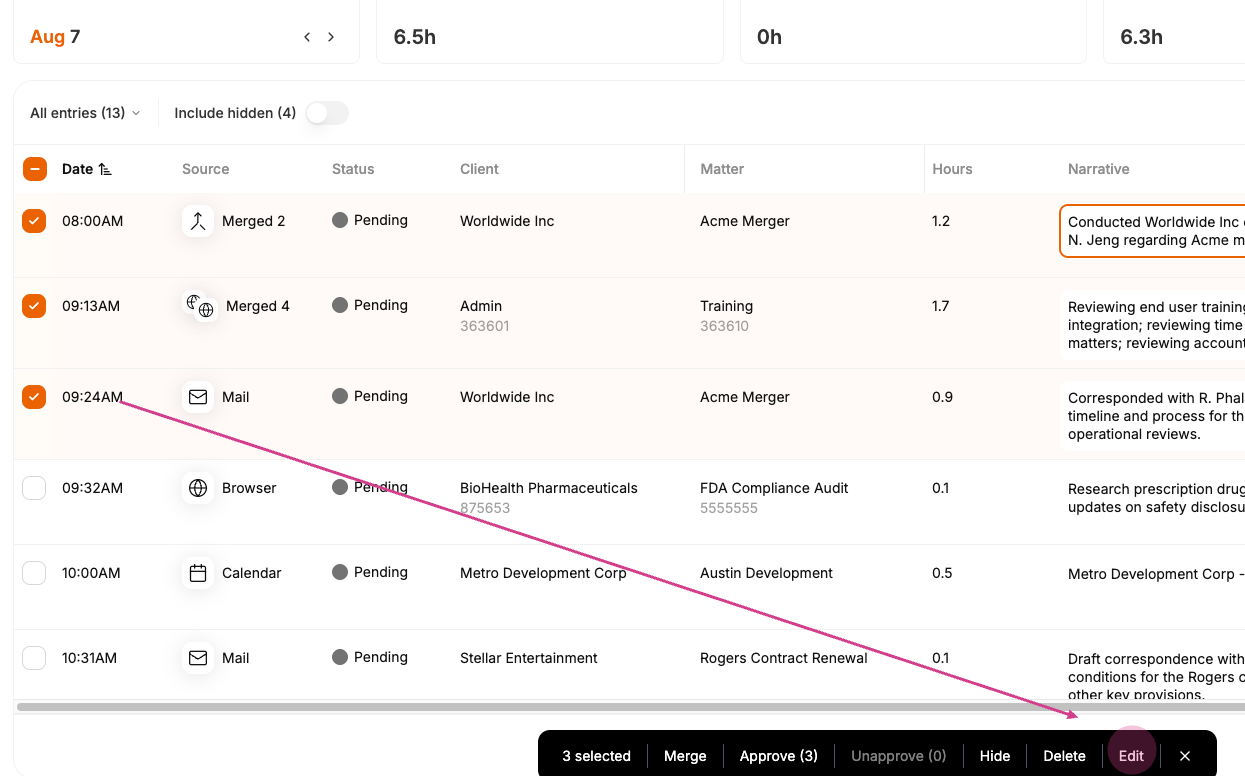This screenshot has height=776, width=1245.
Task: Click Merge in the selection bar
Action: coord(685,756)
